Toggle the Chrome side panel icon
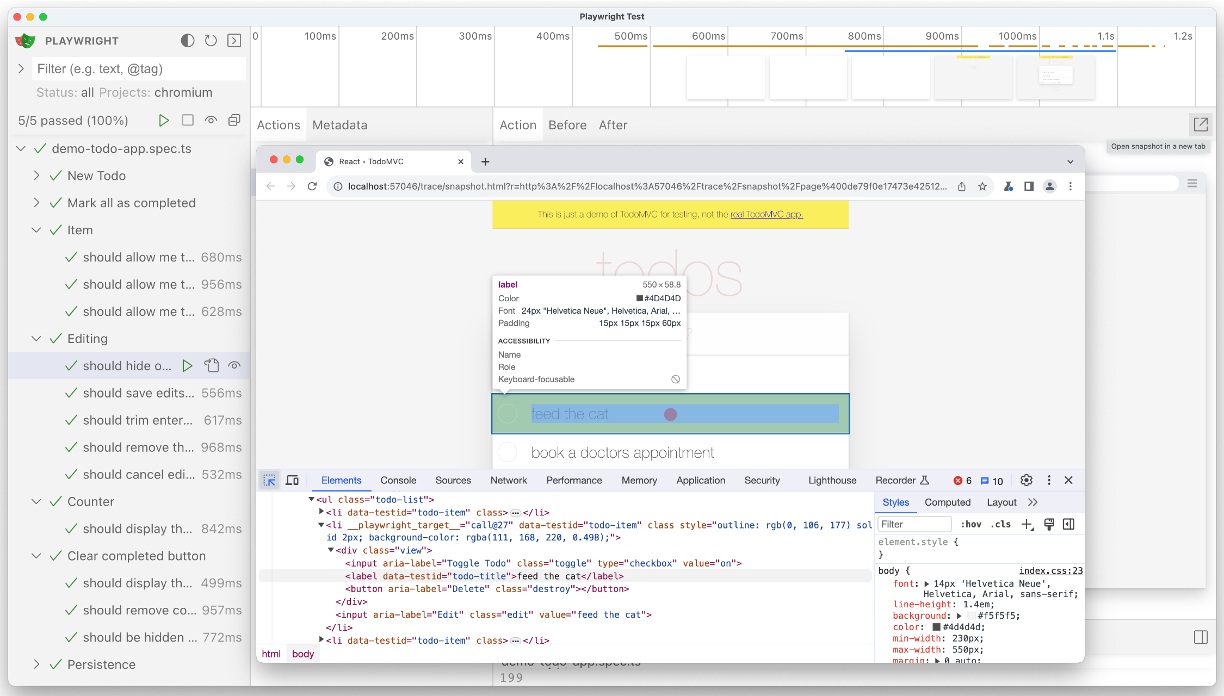 tap(1029, 186)
